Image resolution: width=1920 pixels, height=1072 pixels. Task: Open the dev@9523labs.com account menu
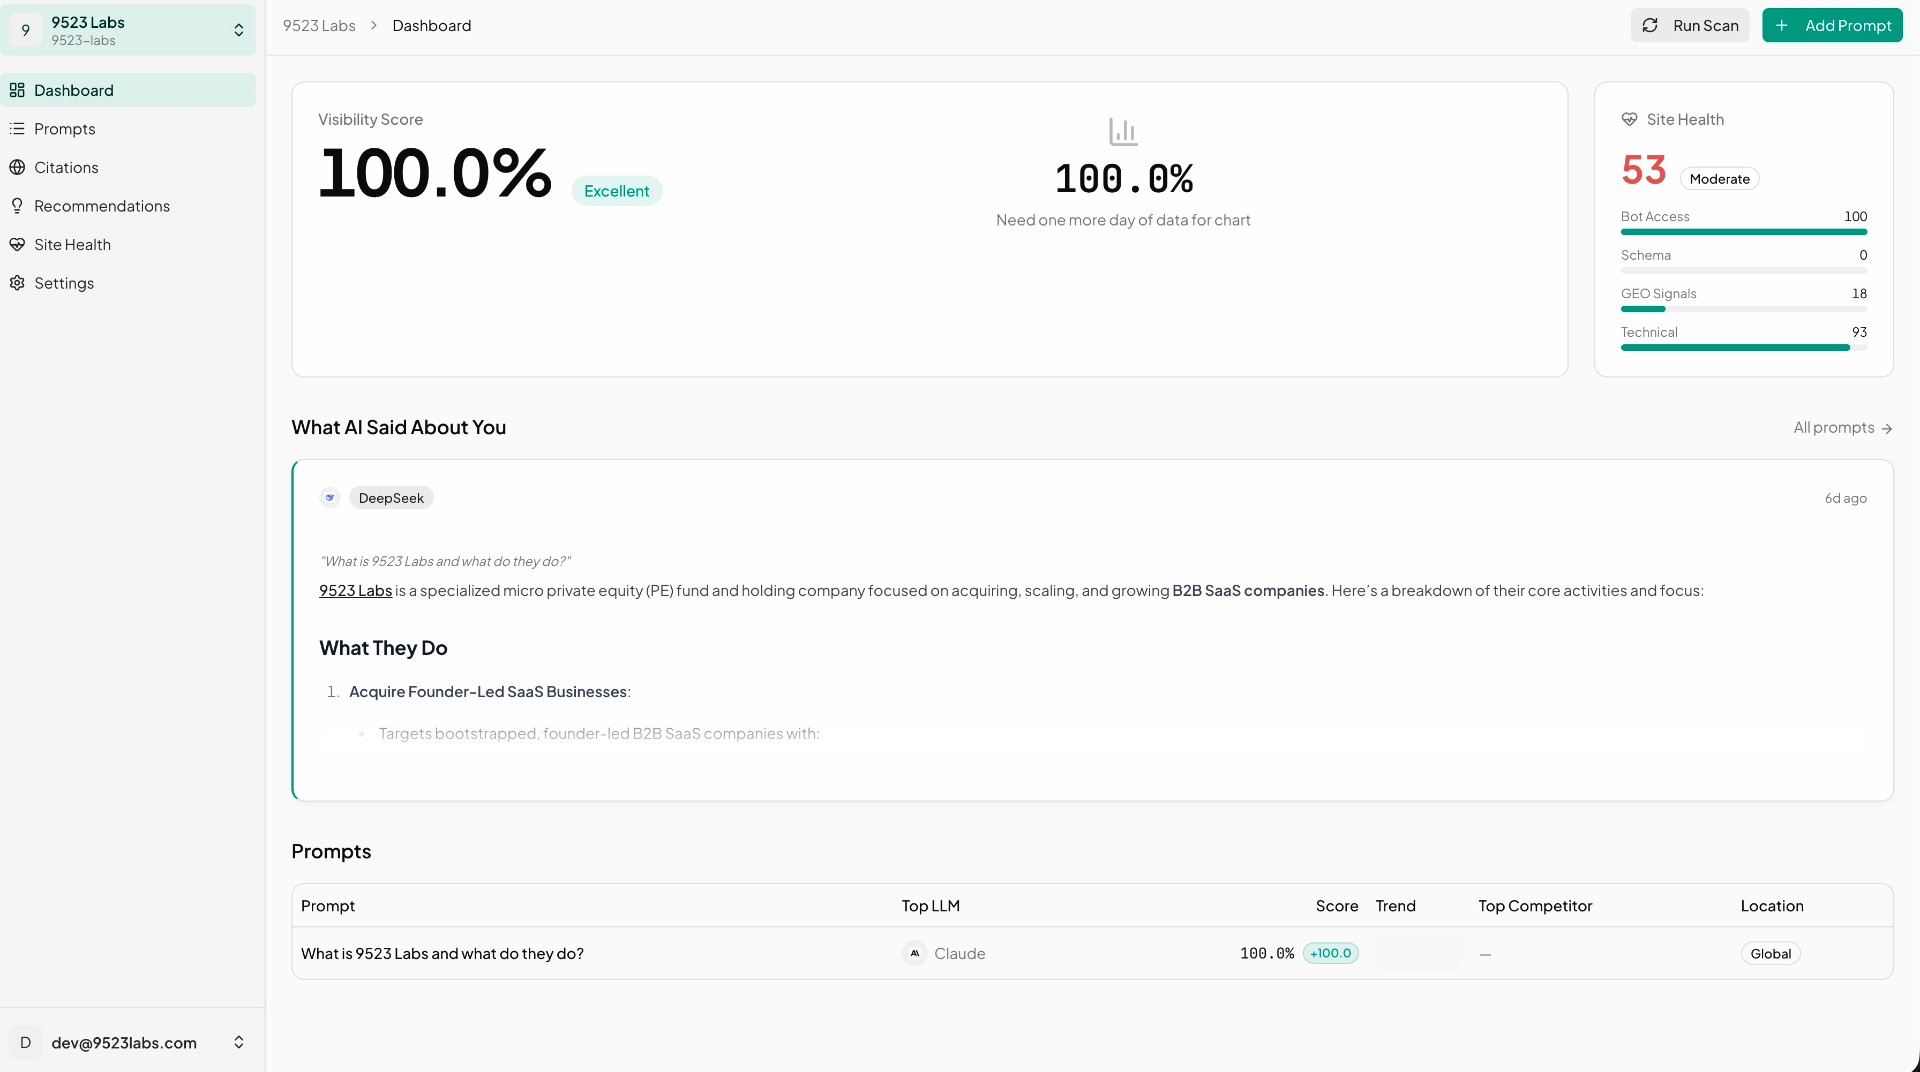tap(128, 1042)
